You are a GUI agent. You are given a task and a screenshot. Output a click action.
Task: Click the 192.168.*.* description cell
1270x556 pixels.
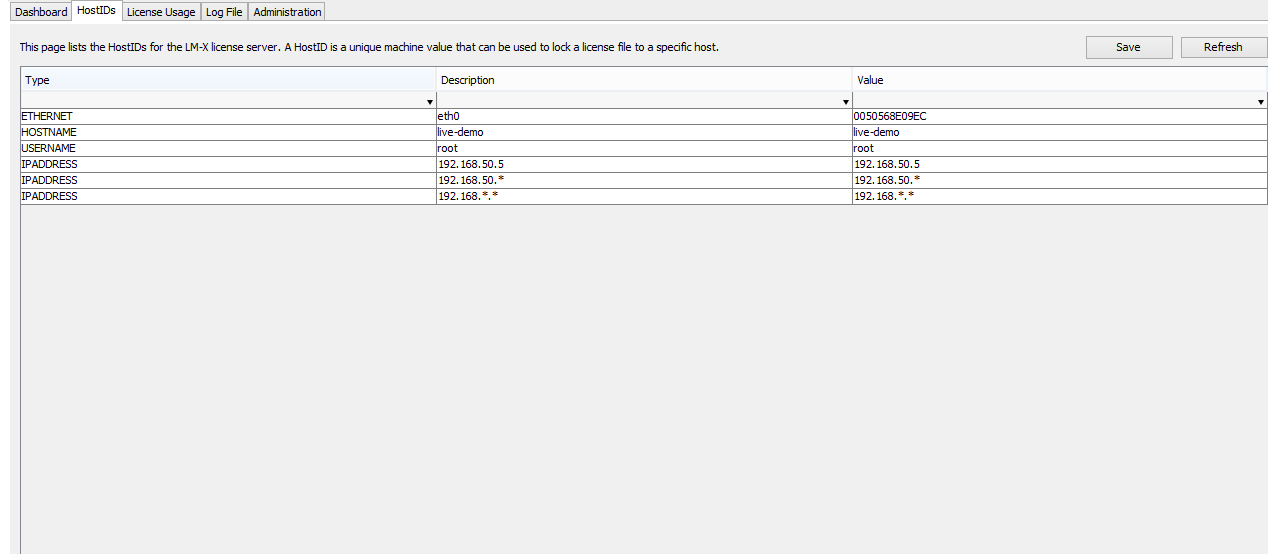click(x=644, y=196)
